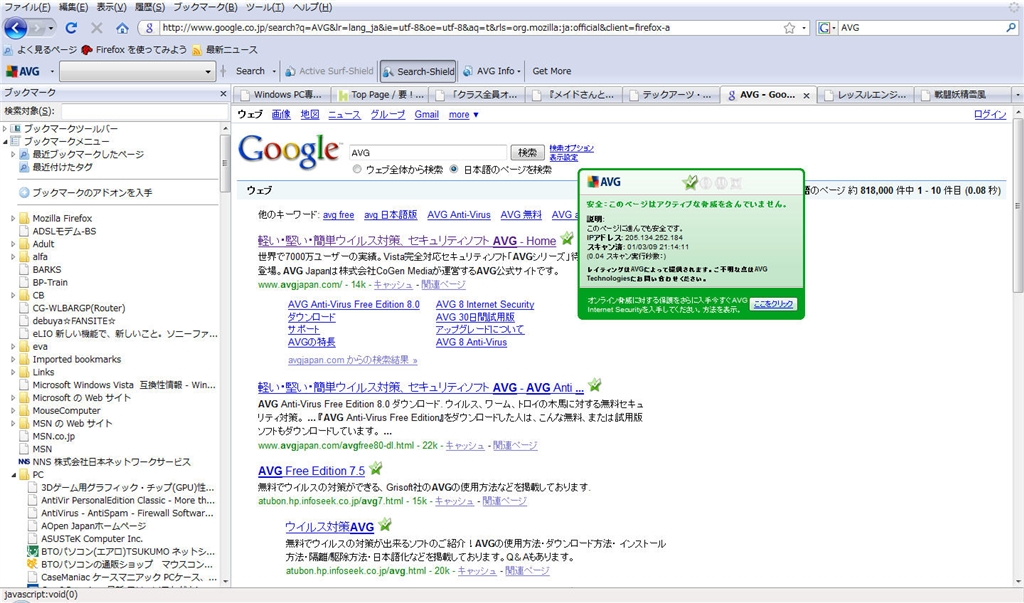Viewport: 1024px width, 603px height.
Task: Open Firefox を使ってみよう bookmark
Action: pos(134,50)
